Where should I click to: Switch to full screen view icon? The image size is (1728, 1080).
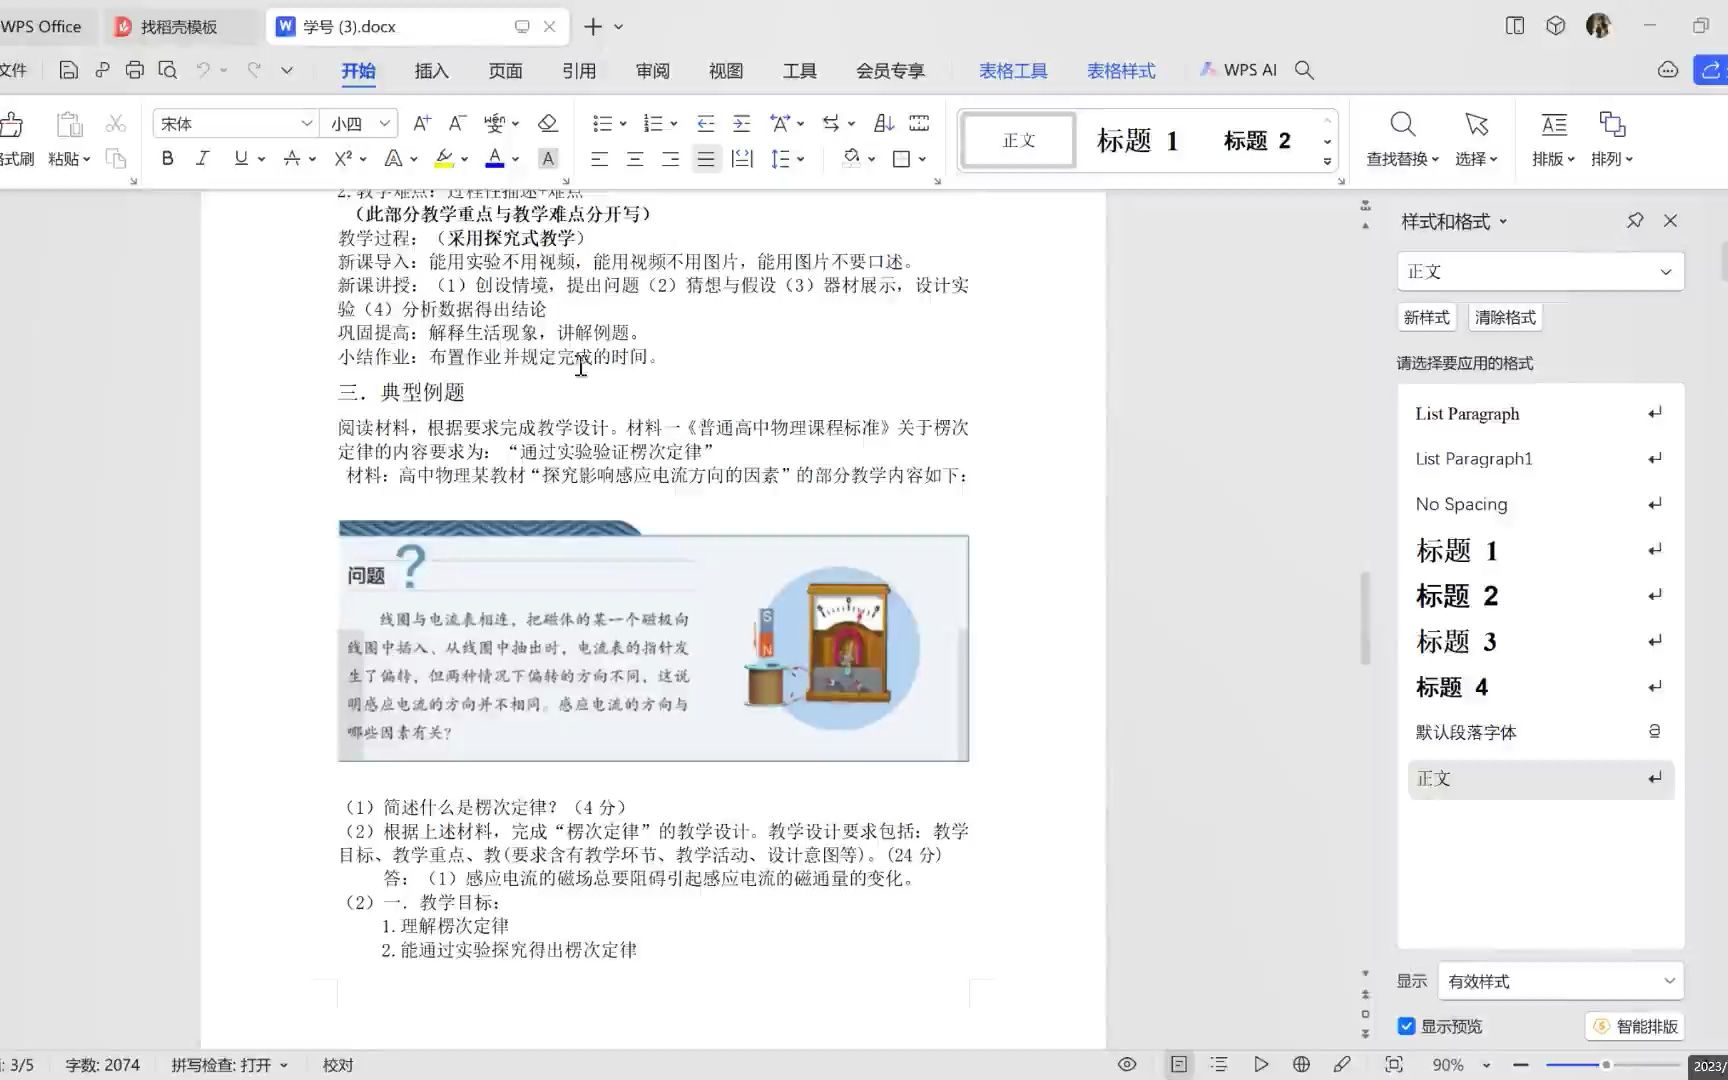[1394, 1063]
